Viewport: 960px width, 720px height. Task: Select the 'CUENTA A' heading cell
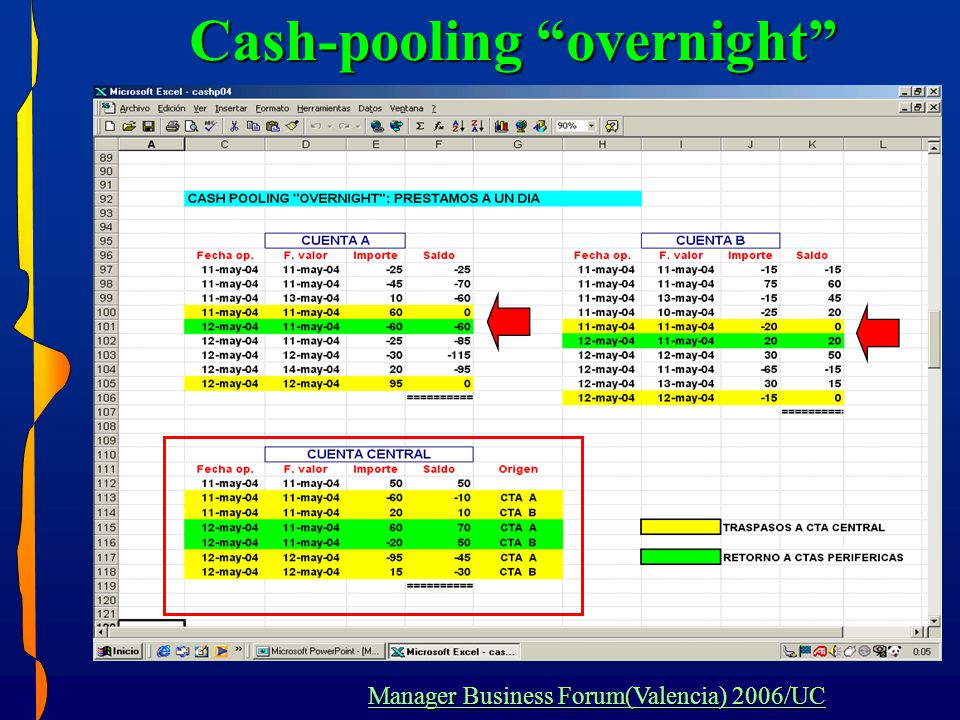pyautogui.click(x=335, y=240)
